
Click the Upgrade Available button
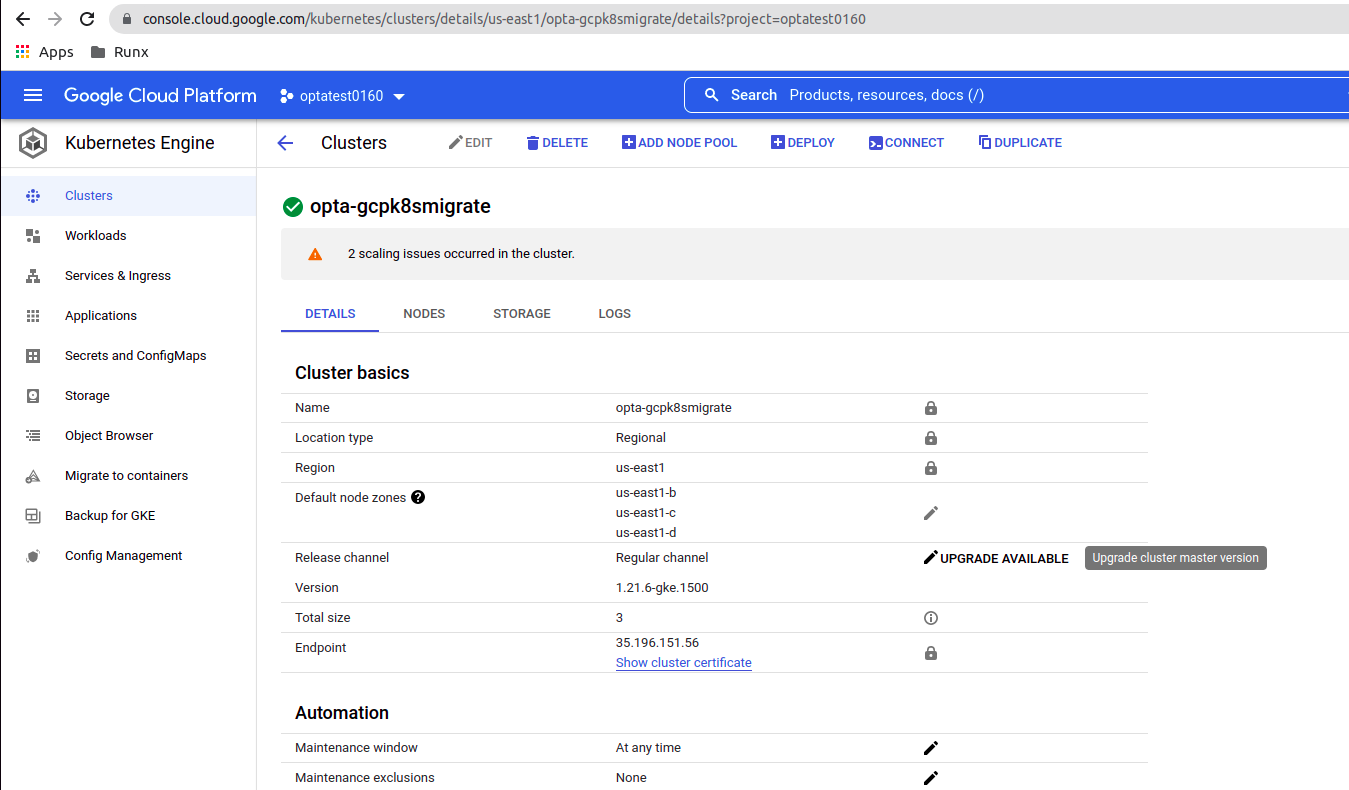[995, 558]
